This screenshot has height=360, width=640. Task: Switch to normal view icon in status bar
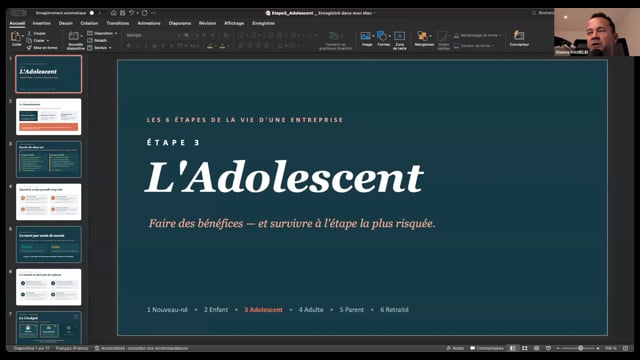click(x=512, y=348)
